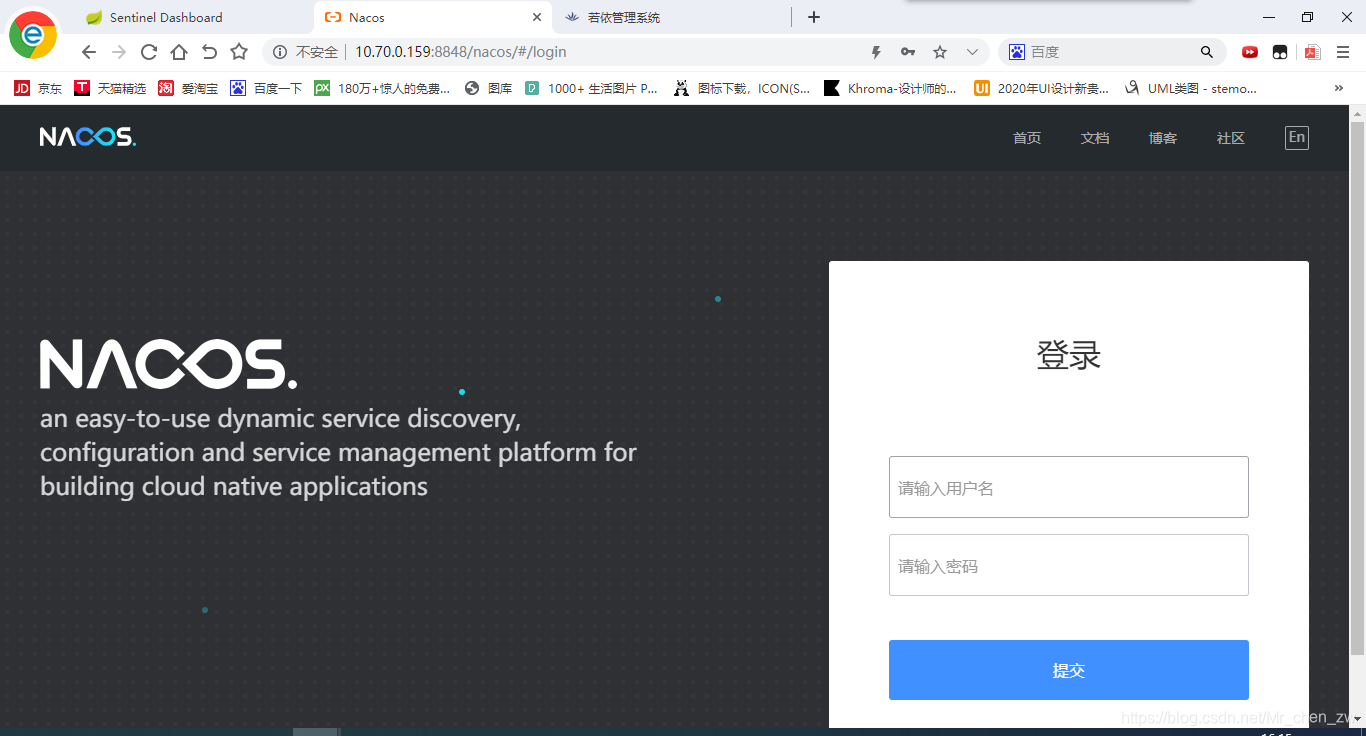Close the Nacos tab
1366x736 pixels.
coord(537,17)
